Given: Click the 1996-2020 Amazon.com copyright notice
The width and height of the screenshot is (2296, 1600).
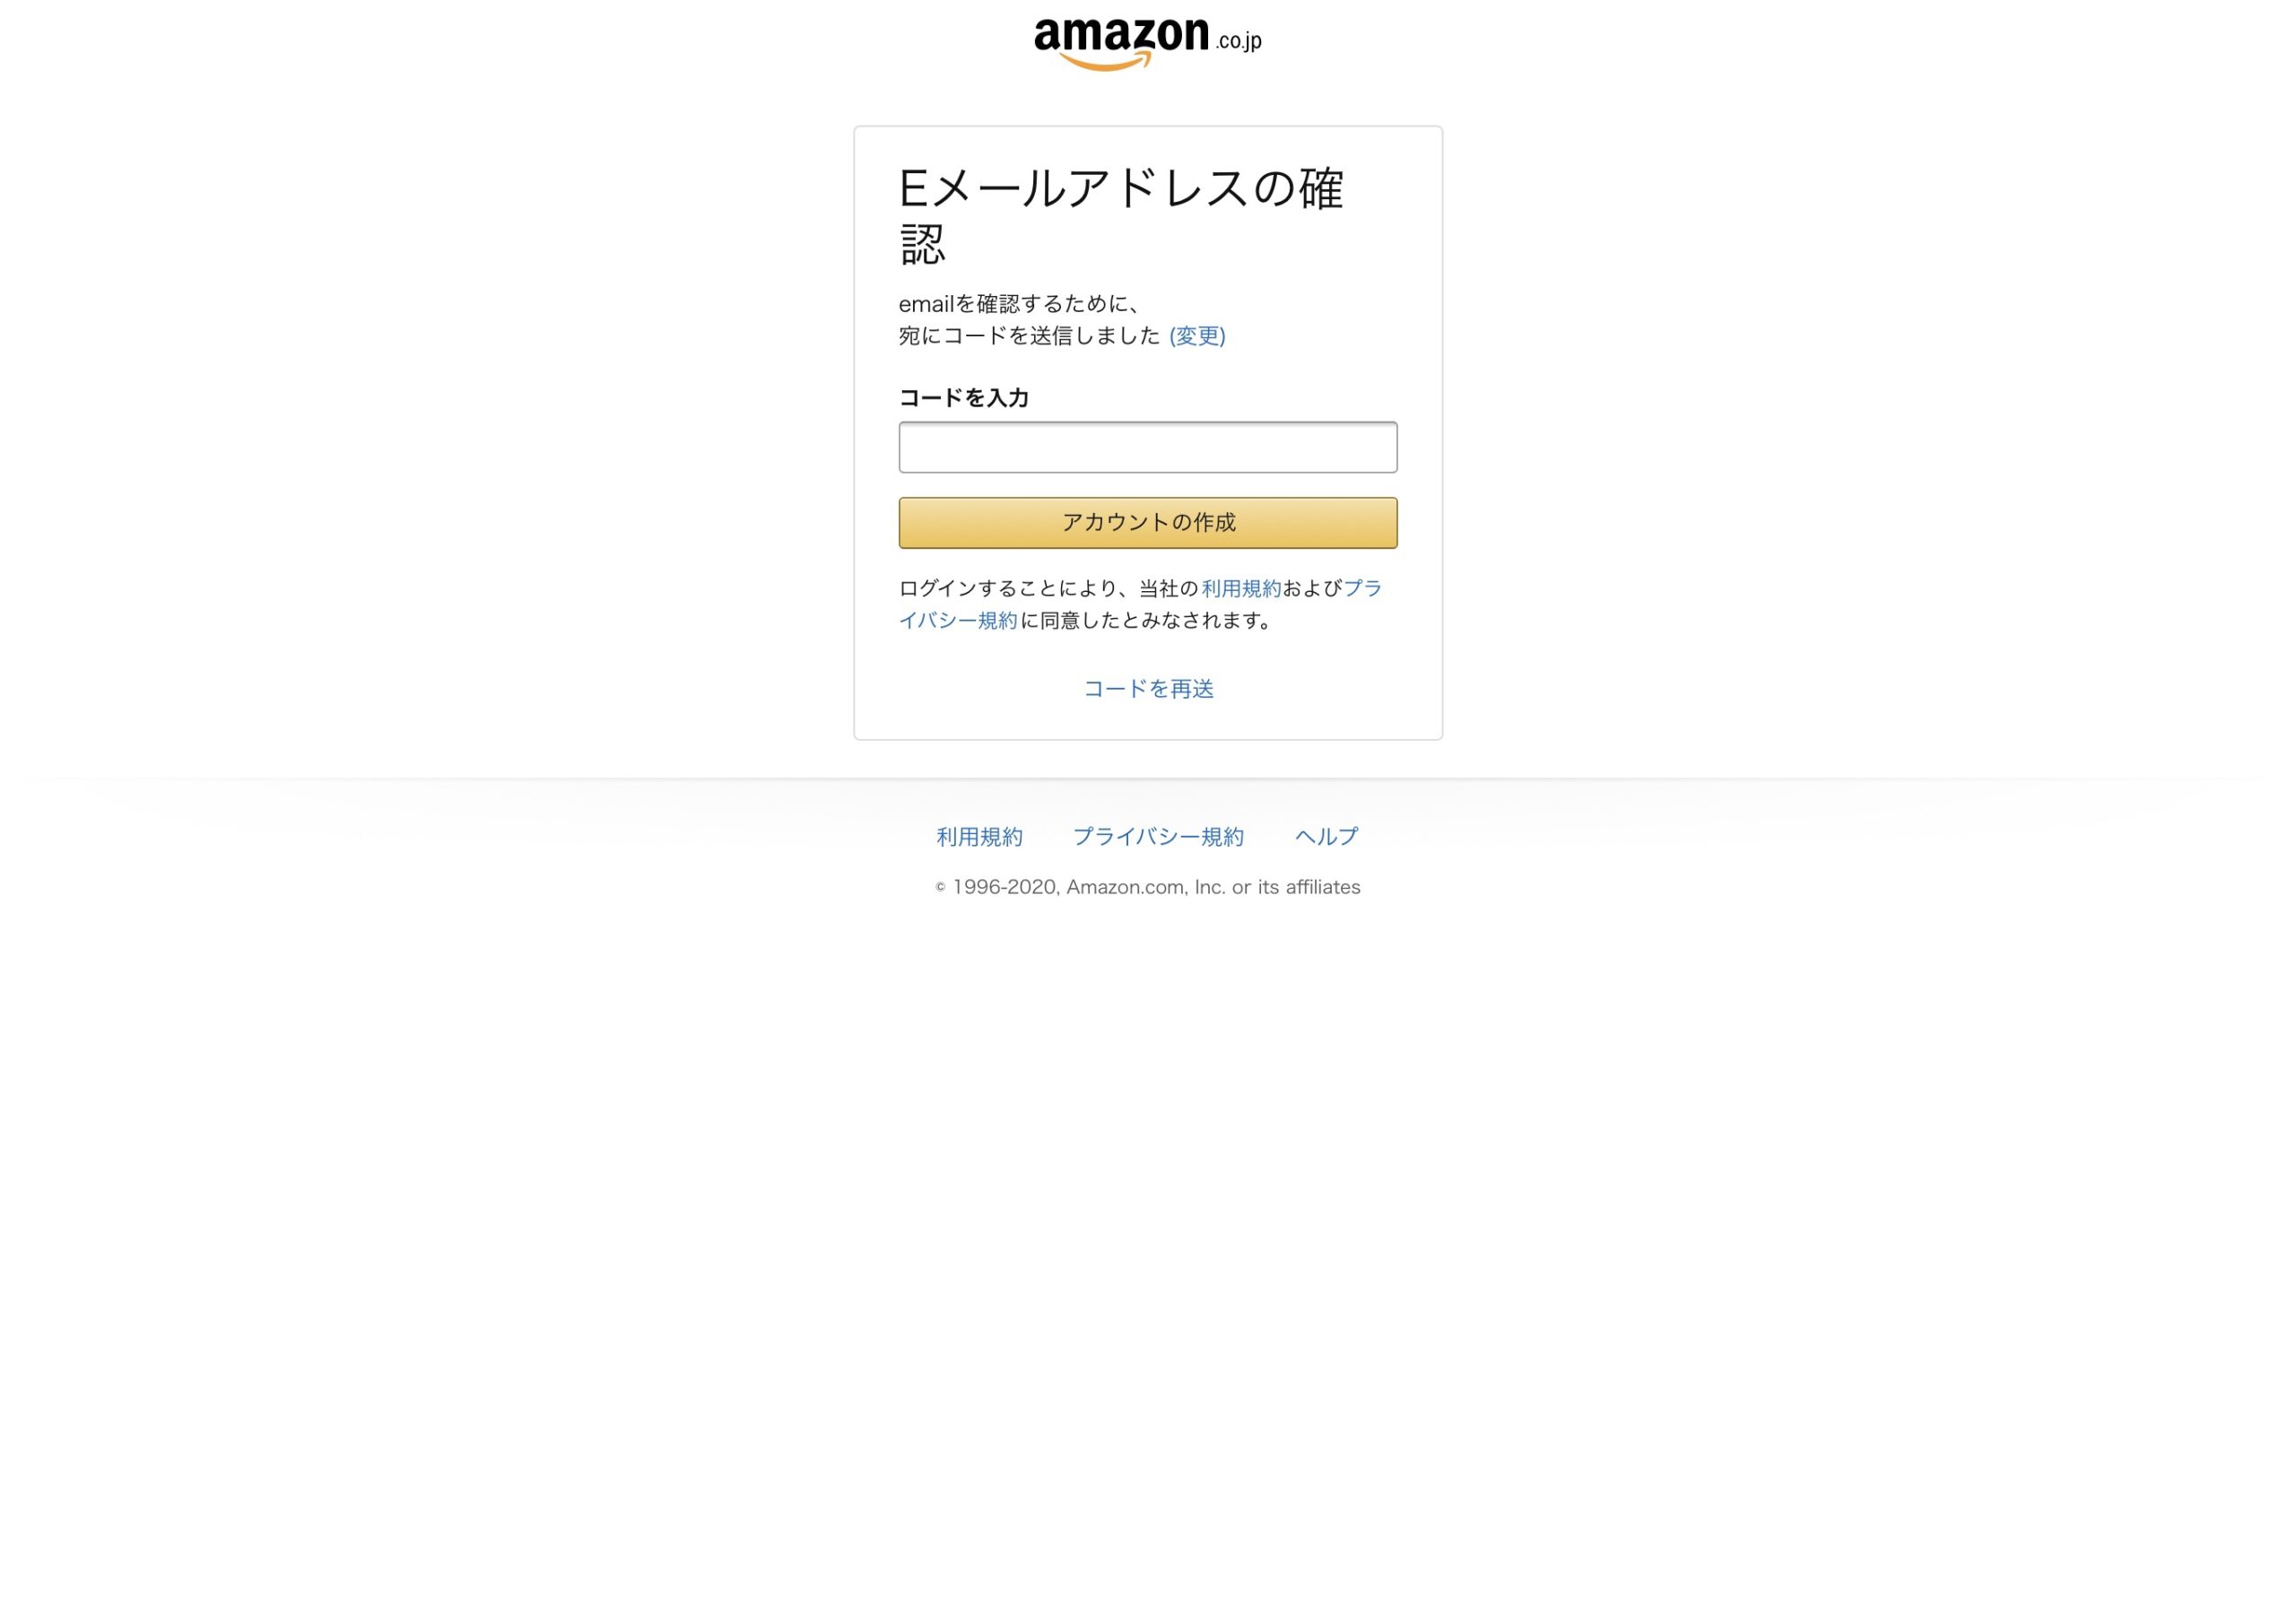Looking at the screenshot, I should 1147,887.
